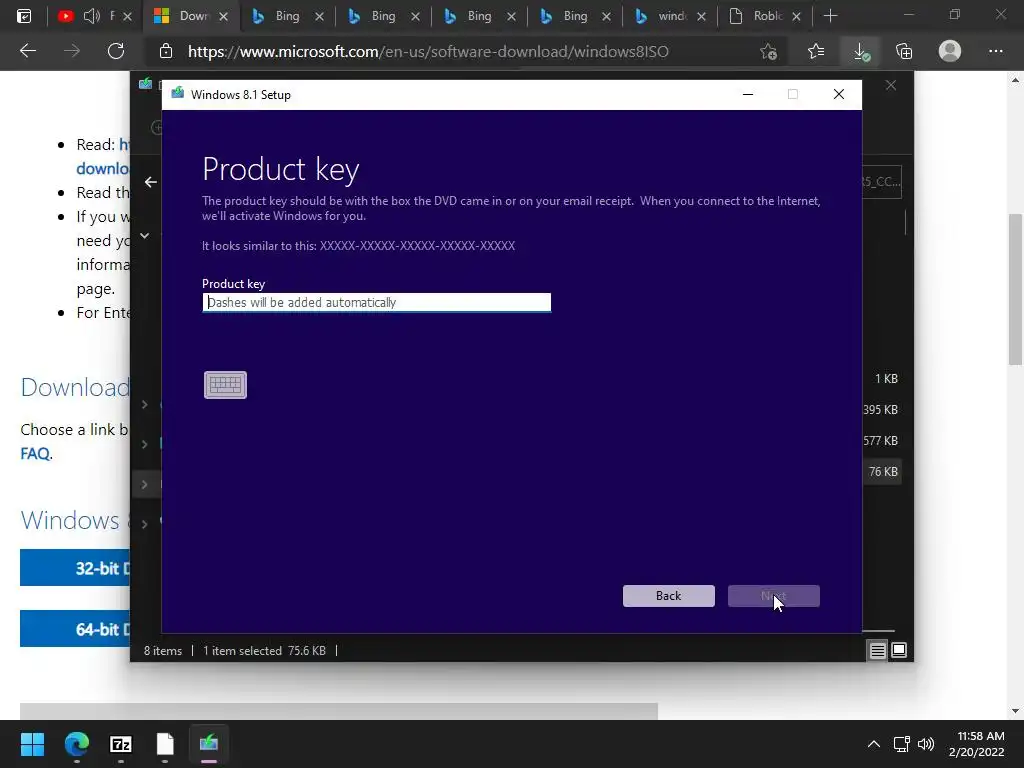Viewport: 1024px width, 768px height.
Task: Select the 1 KB file row
Action: (886, 379)
